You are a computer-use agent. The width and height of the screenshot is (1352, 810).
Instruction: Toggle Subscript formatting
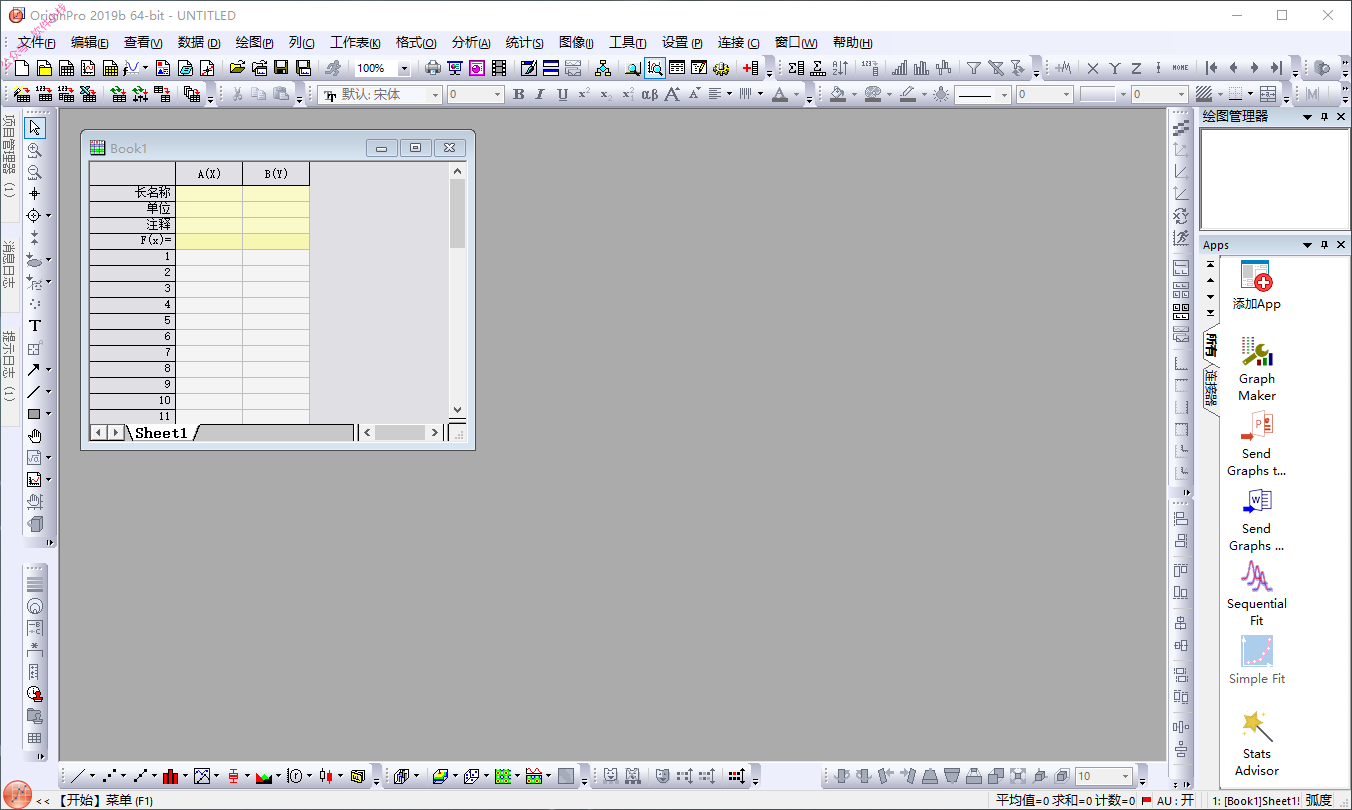[606, 94]
